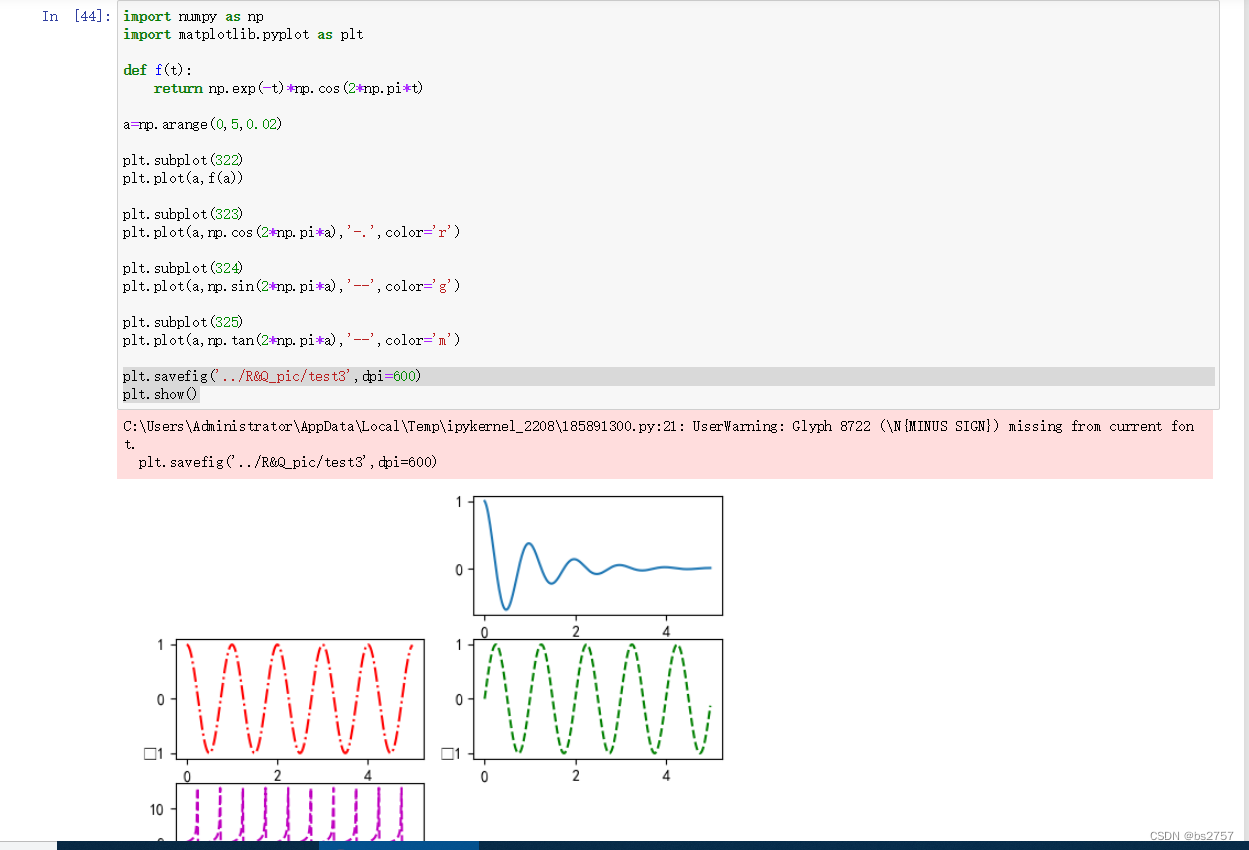Click the plt.show() line
Viewport: 1249px width, 850px height.
(x=161, y=394)
